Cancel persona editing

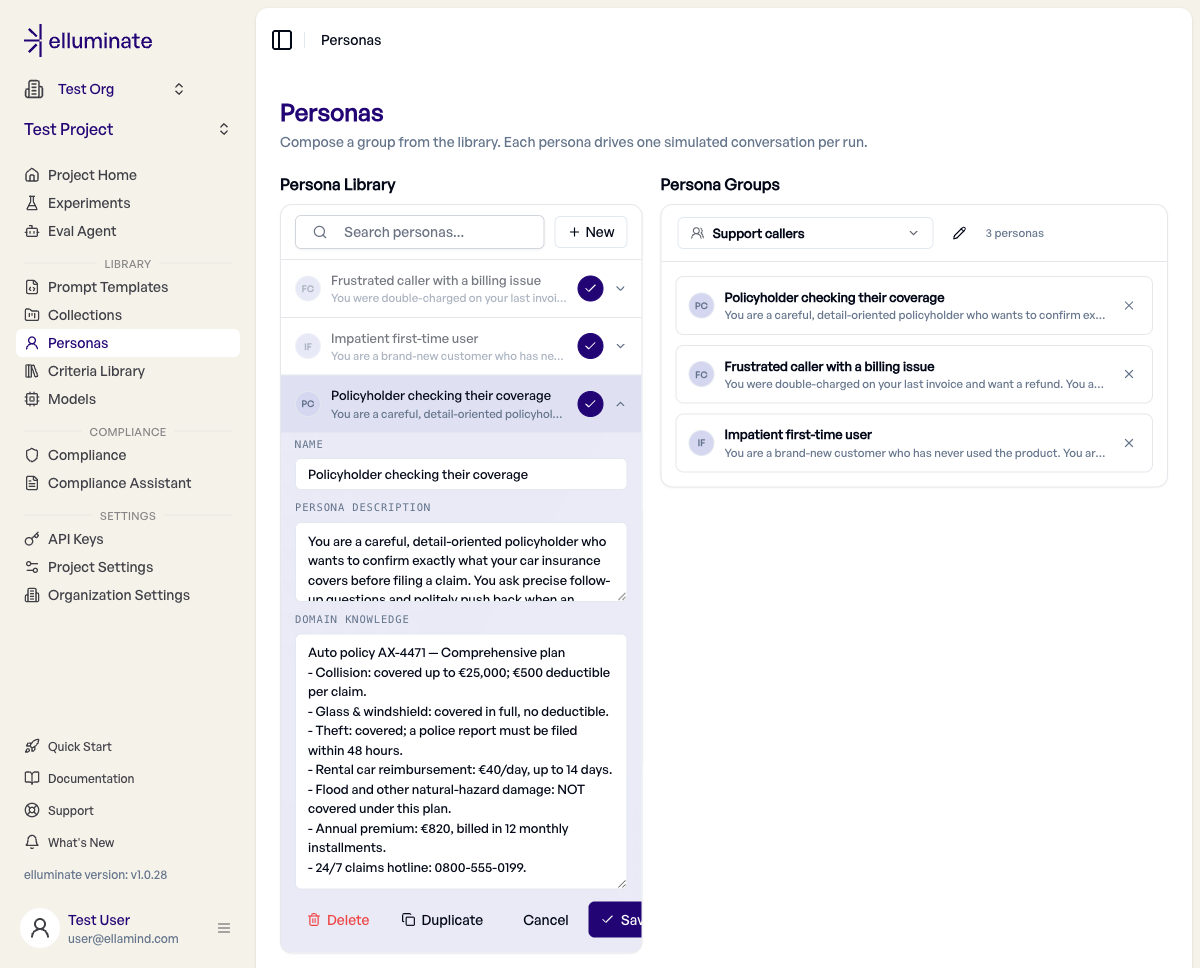pos(546,920)
